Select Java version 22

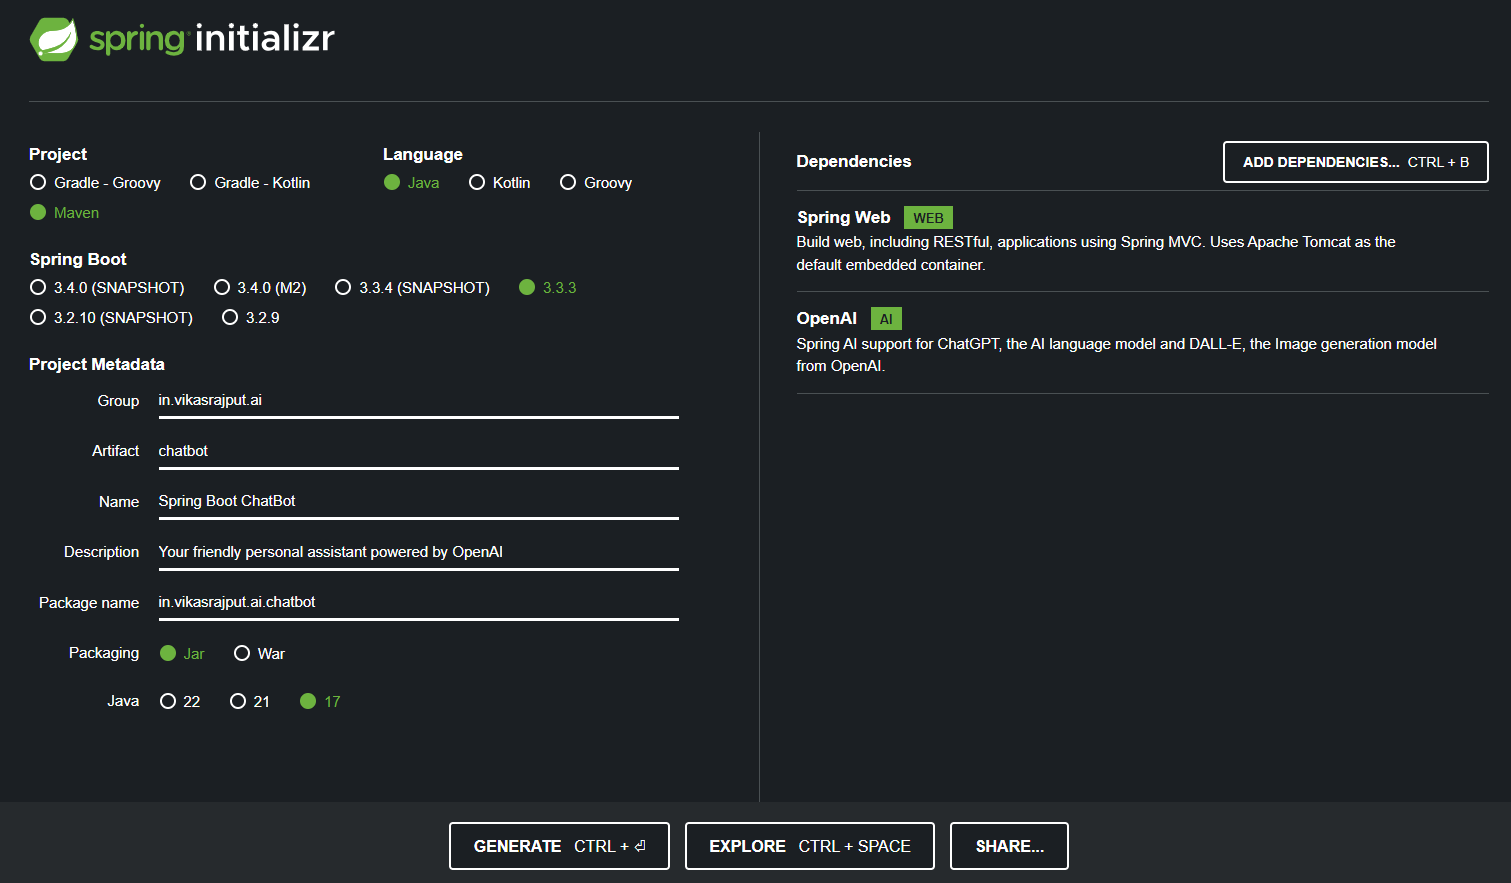tap(180, 701)
